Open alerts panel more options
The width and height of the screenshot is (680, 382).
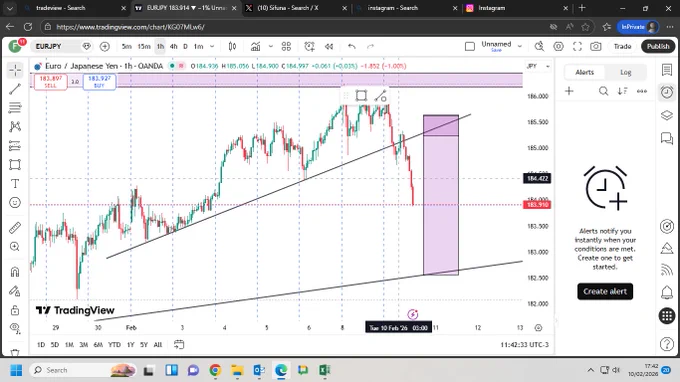(642, 91)
